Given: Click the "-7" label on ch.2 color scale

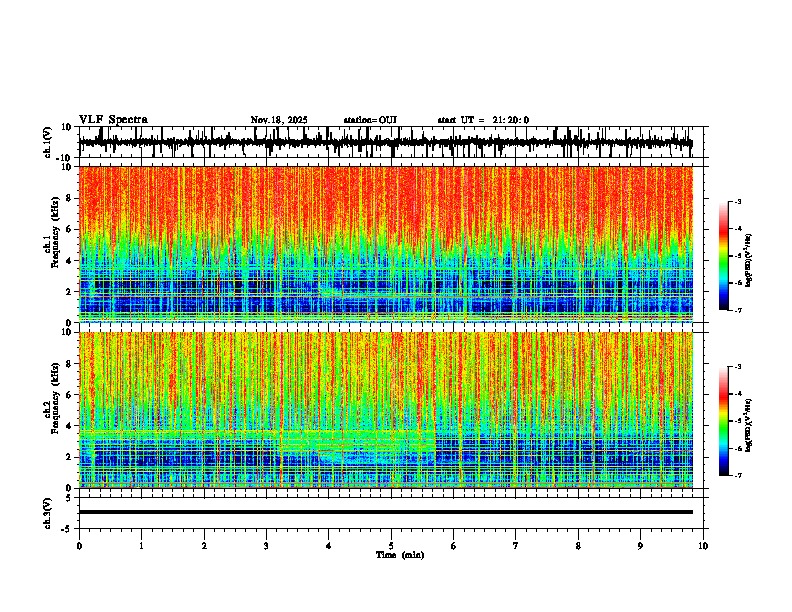Looking at the screenshot, I should pyautogui.click(x=738, y=475).
